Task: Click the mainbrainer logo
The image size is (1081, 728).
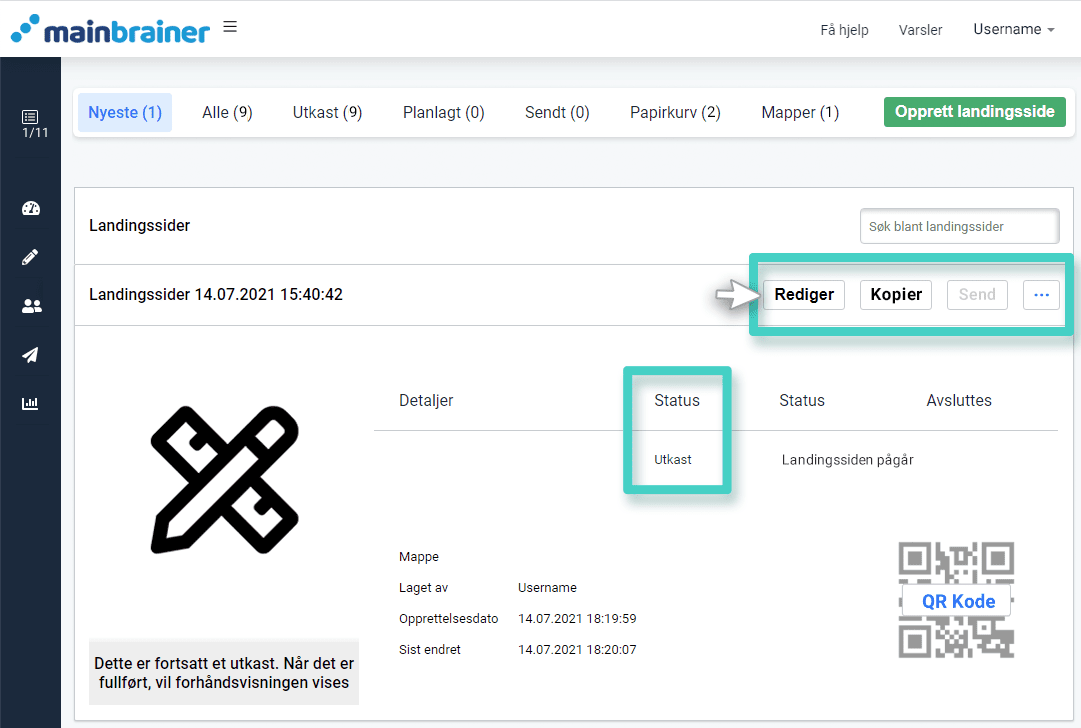Action: point(110,29)
